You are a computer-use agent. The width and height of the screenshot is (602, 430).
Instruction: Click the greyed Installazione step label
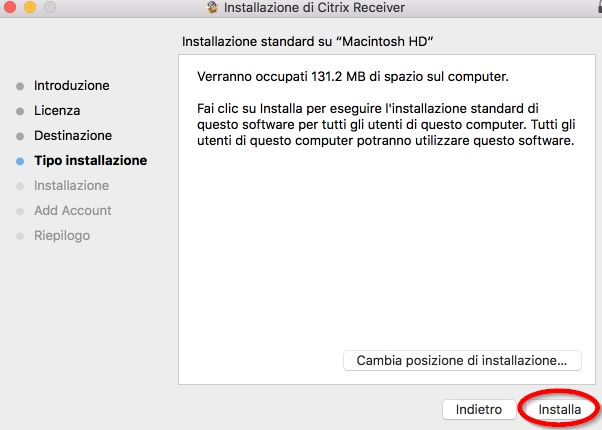point(71,186)
